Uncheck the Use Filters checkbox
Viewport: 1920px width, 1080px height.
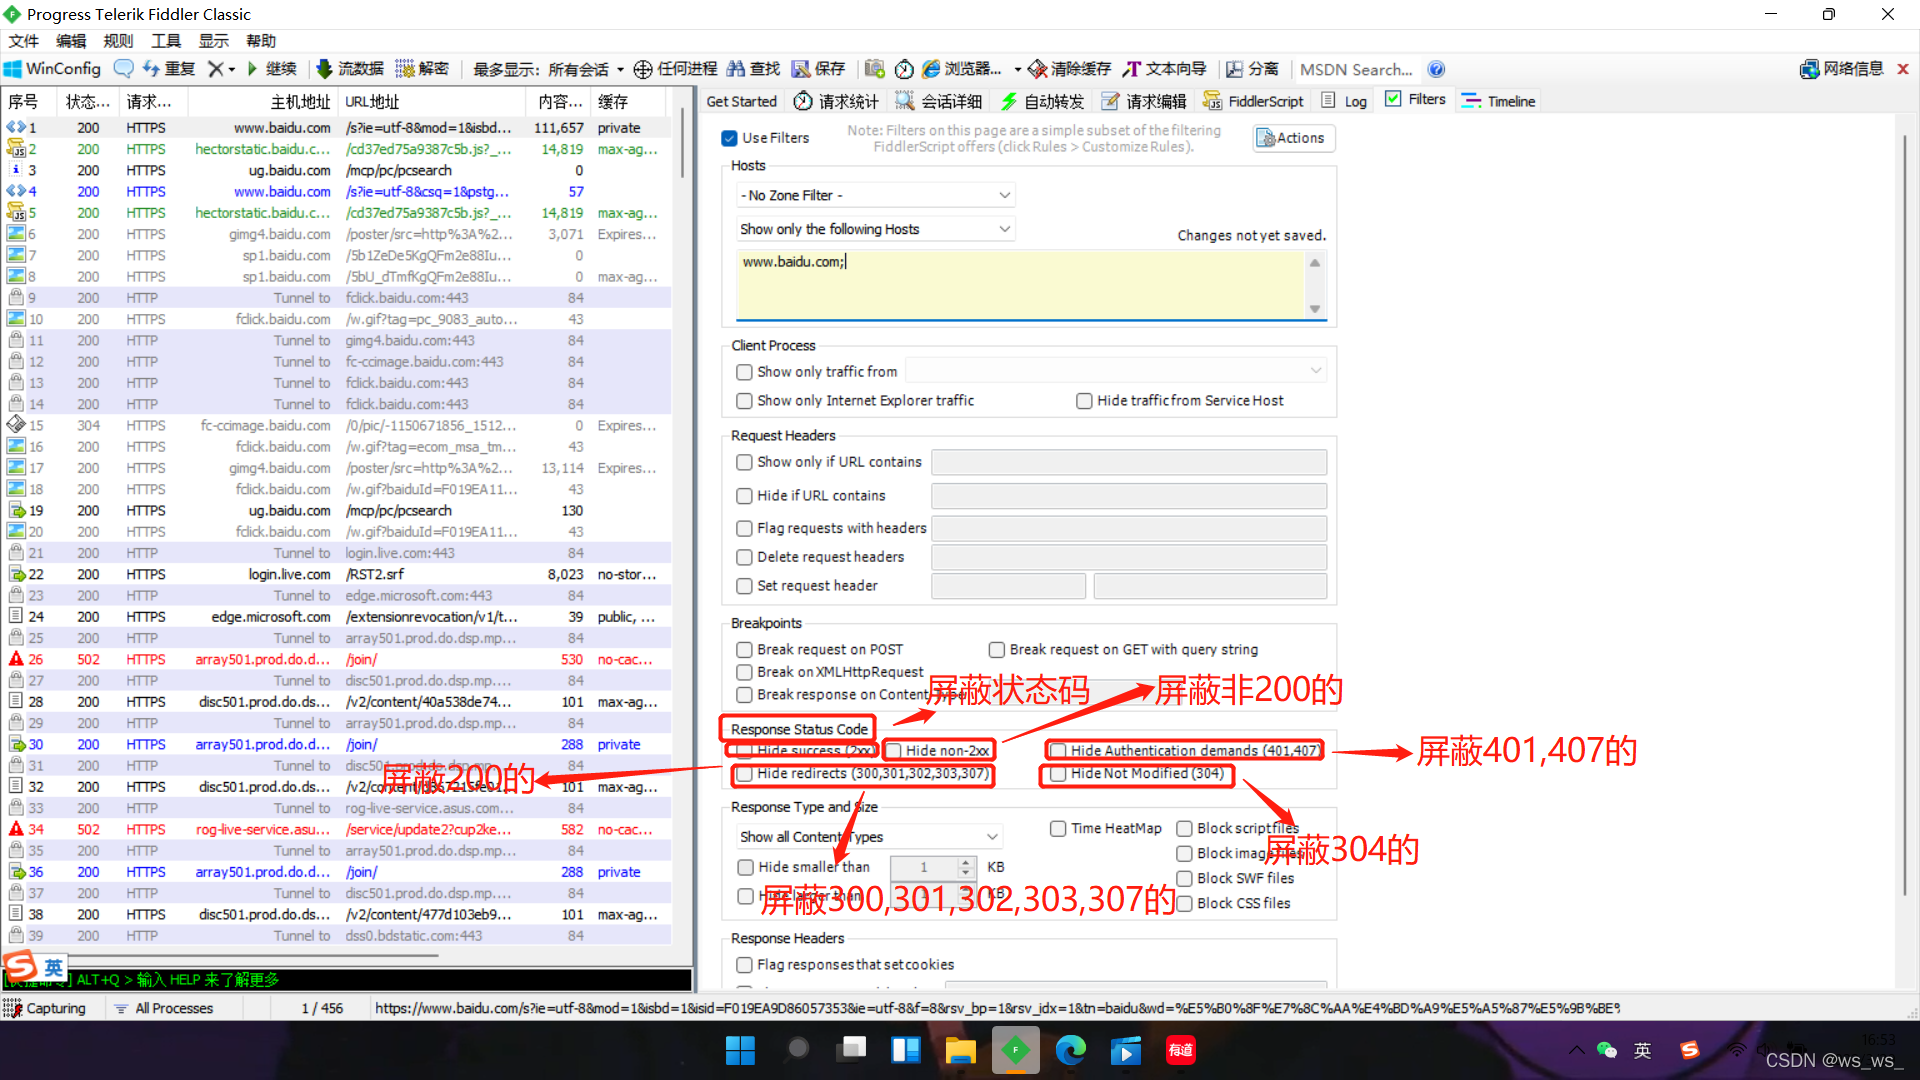tap(729, 138)
